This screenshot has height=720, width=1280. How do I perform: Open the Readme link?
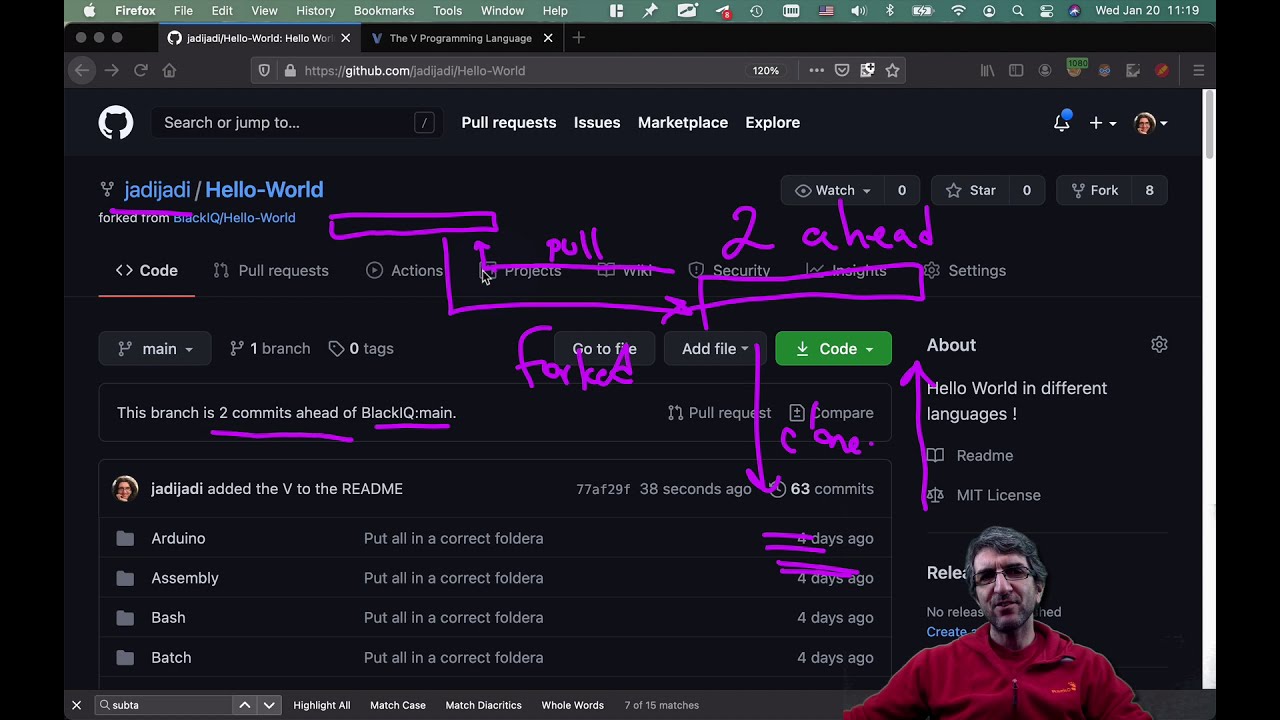tap(970, 455)
